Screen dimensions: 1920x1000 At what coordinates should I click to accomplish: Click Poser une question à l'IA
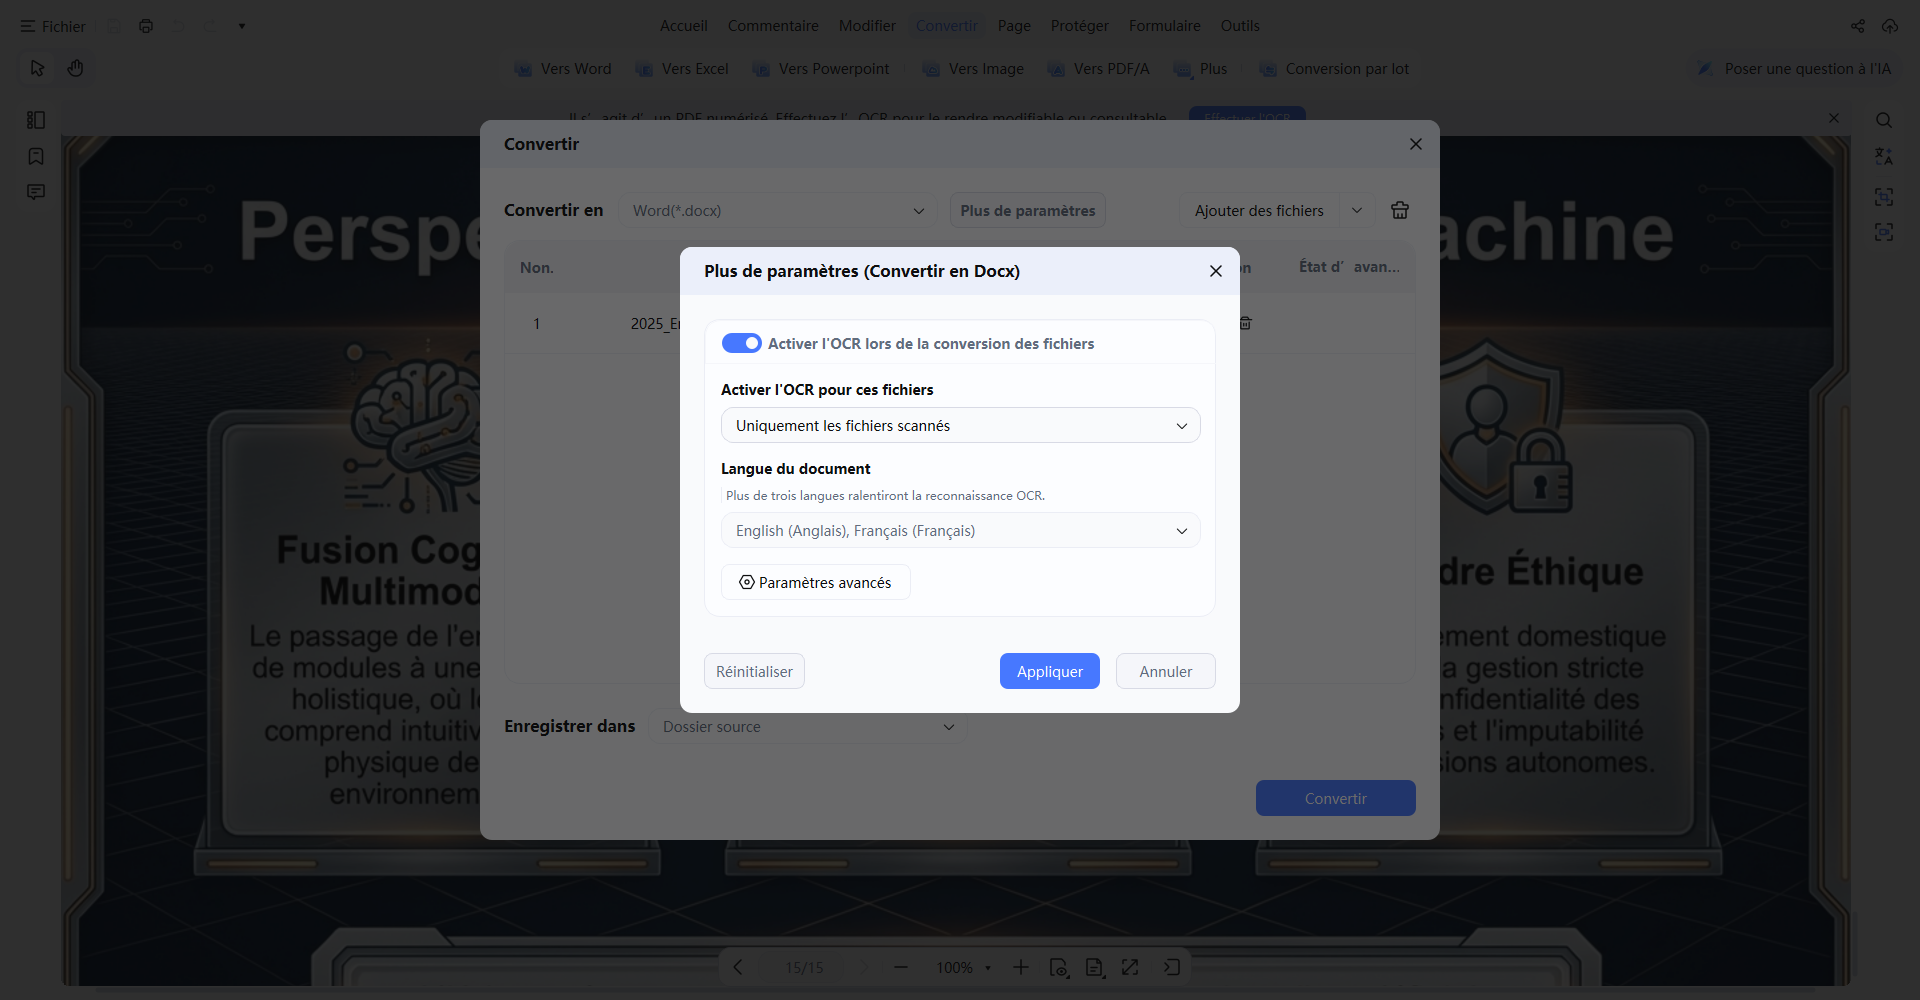pyautogui.click(x=1794, y=69)
